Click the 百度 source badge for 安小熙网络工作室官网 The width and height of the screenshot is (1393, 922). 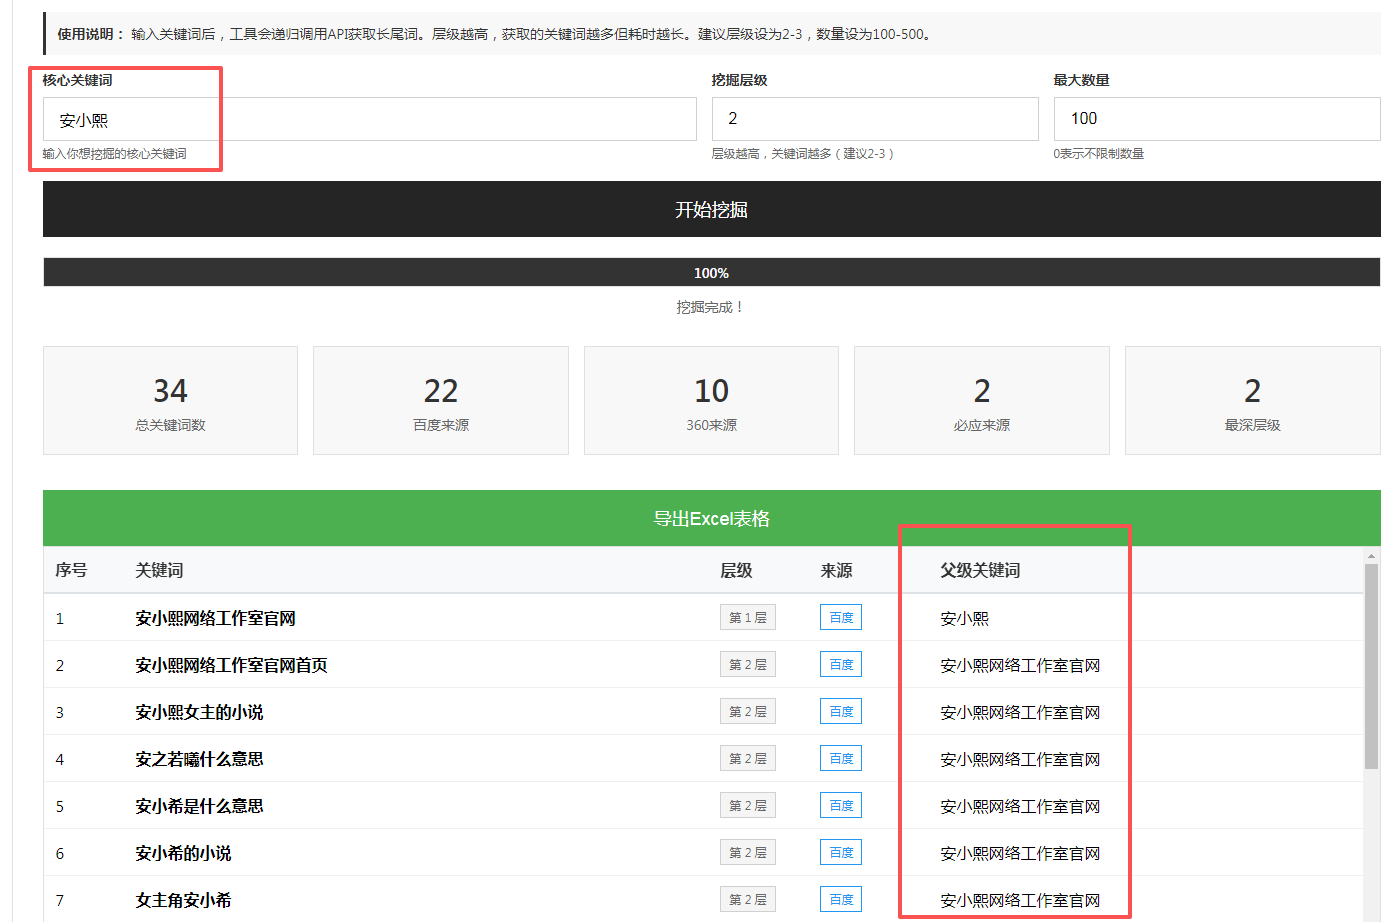(840, 617)
